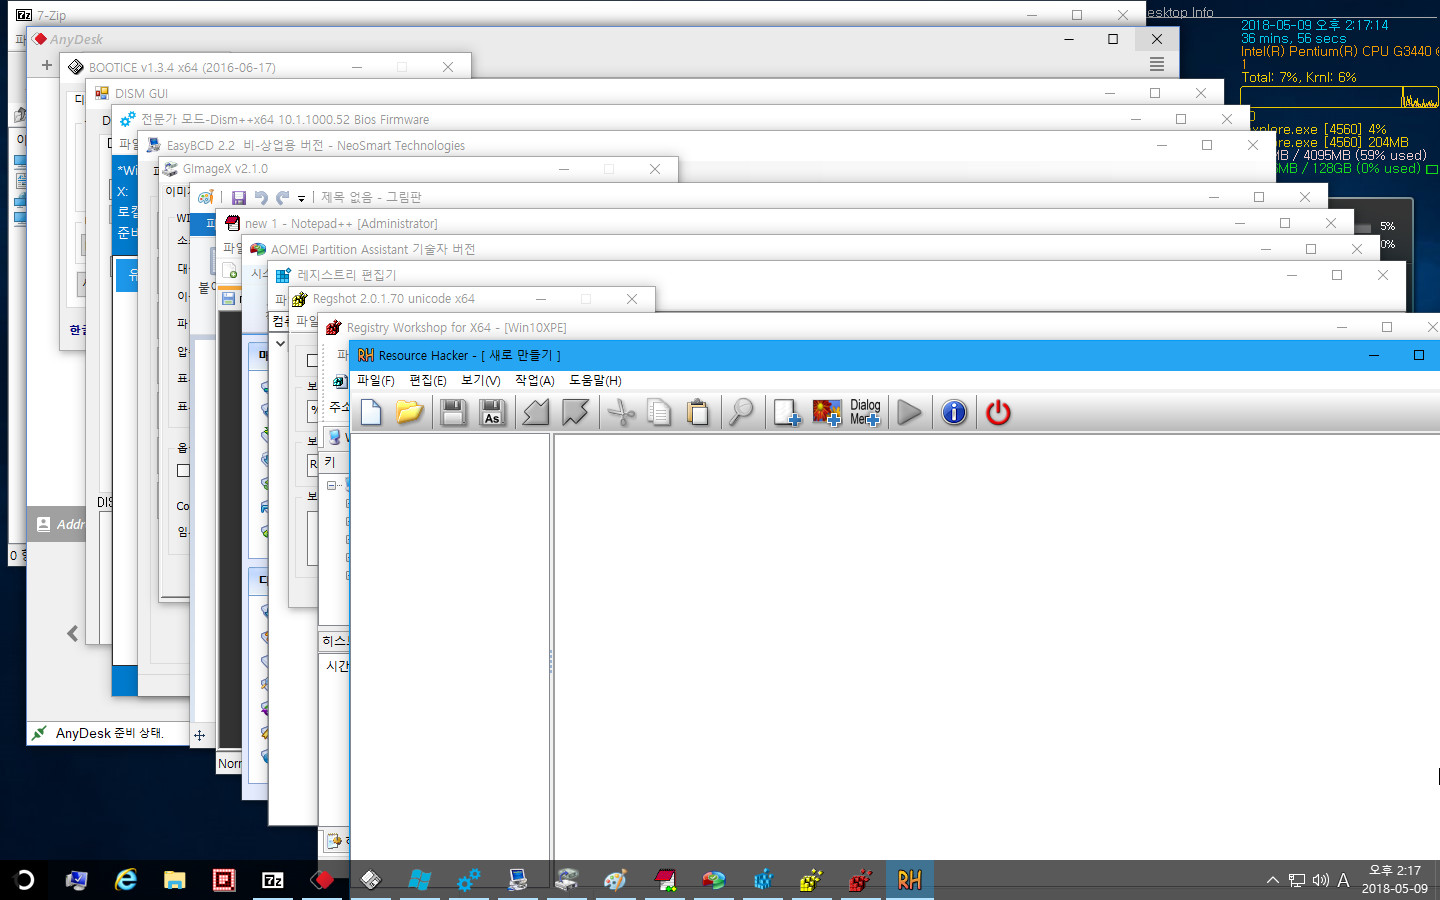Click the Compile script play arrow icon
The image size is (1440, 900).
coord(909,412)
